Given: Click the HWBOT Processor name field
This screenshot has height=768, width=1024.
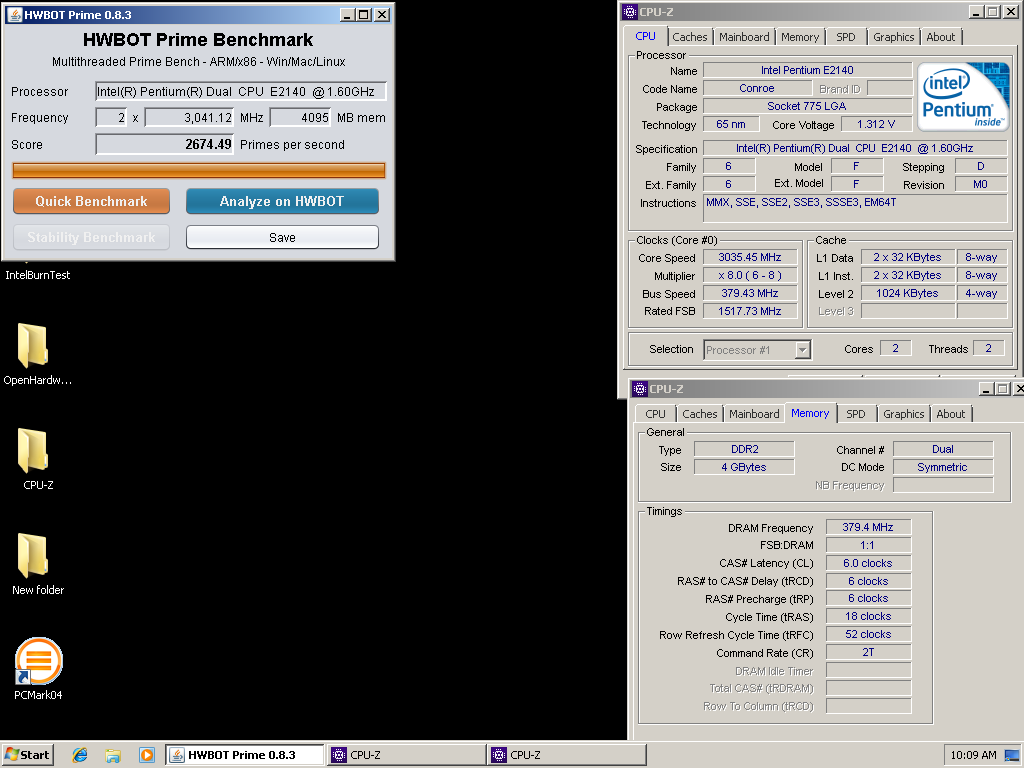Looking at the screenshot, I should (x=241, y=91).
